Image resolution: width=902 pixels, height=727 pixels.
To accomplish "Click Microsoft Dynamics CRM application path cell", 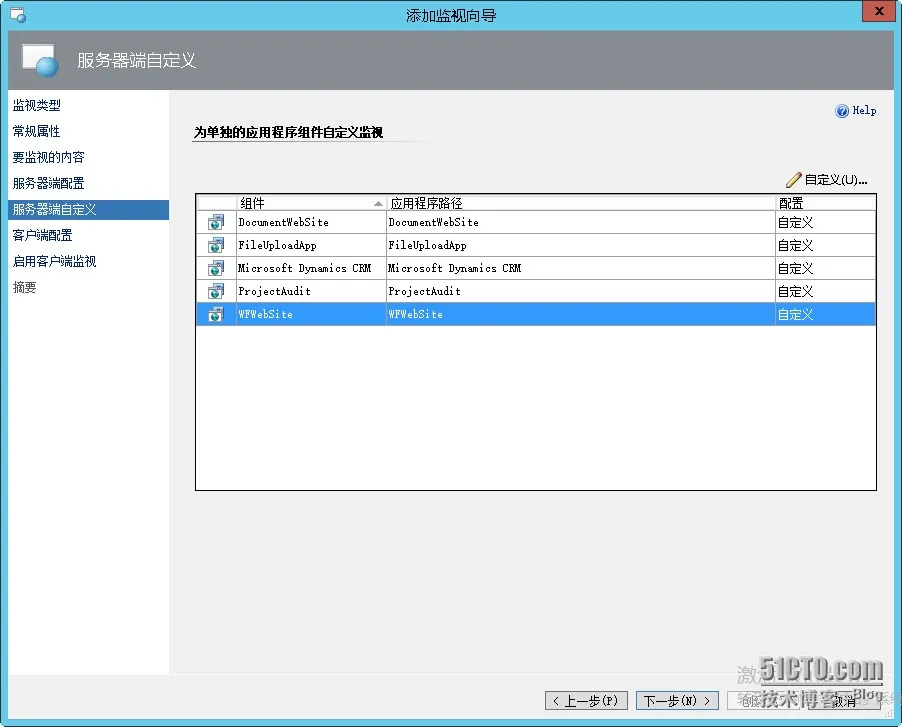I will (580, 269).
